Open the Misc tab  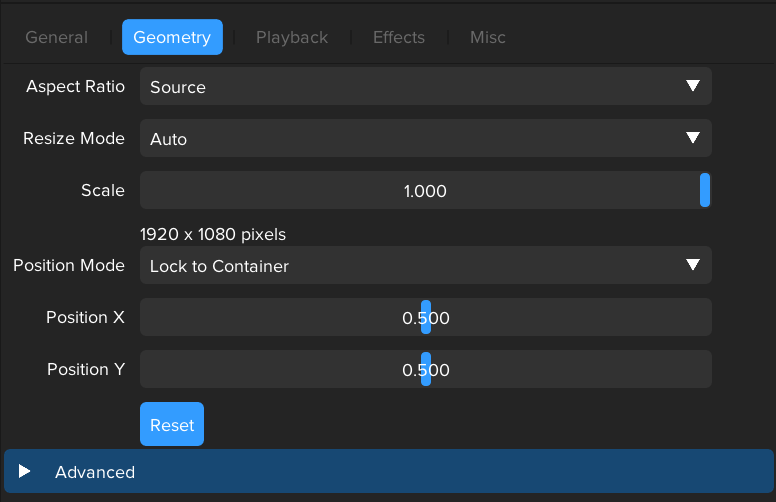(x=487, y=37)
